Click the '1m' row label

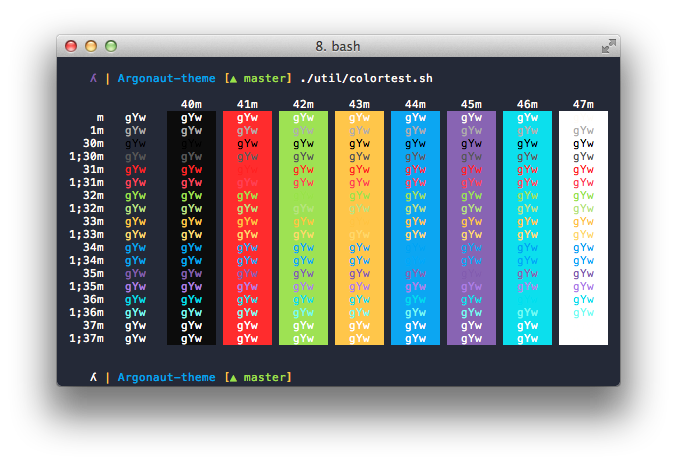[97, 130]
